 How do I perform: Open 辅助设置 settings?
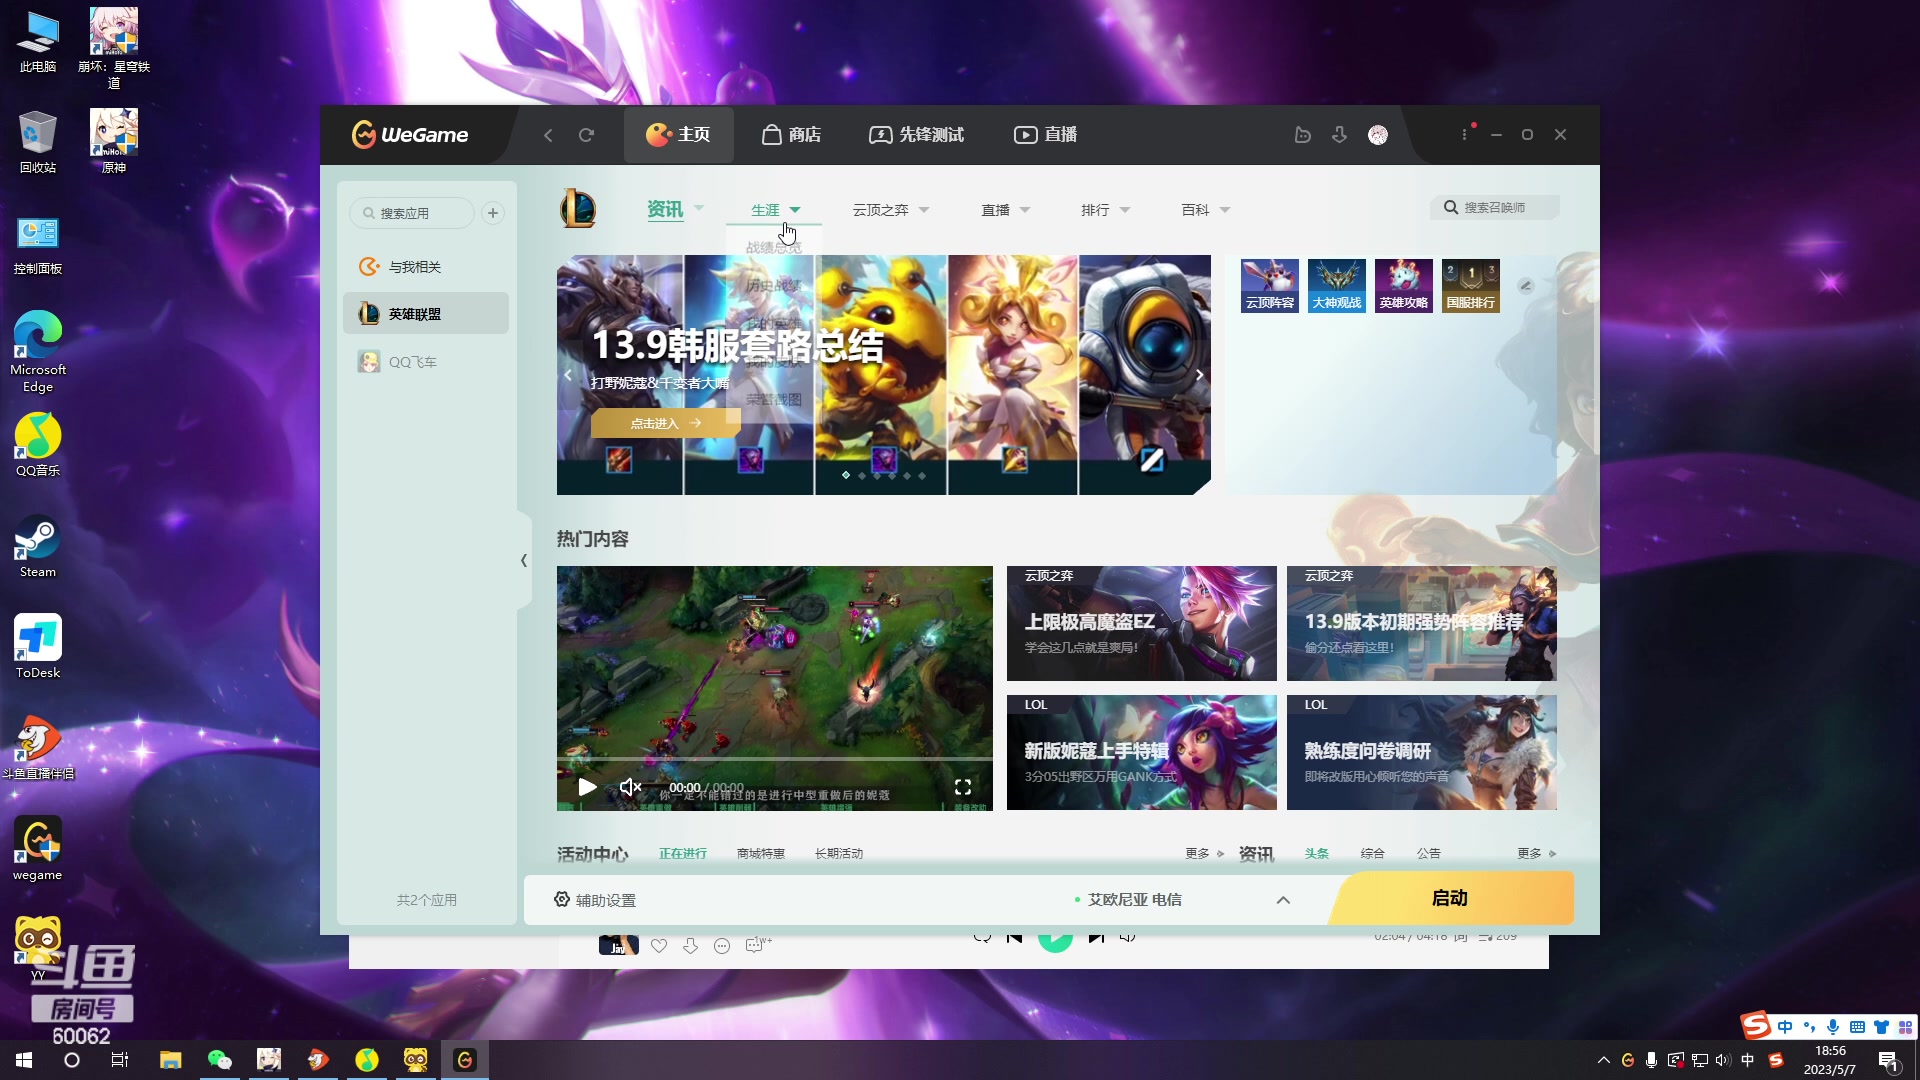595,900
